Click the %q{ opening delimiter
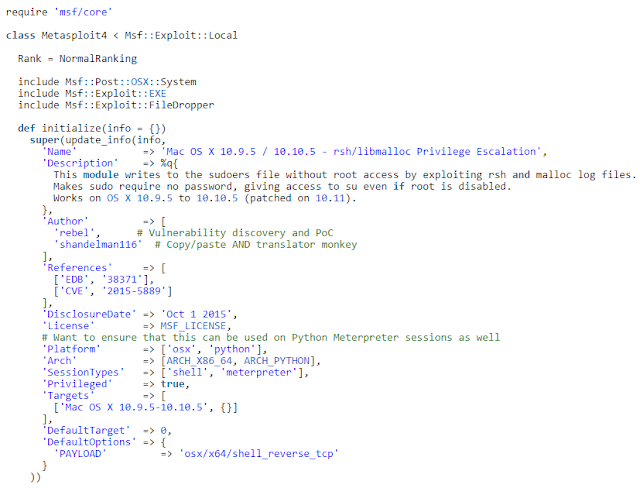Screen dimensions: 640x488 click(169, 163)
